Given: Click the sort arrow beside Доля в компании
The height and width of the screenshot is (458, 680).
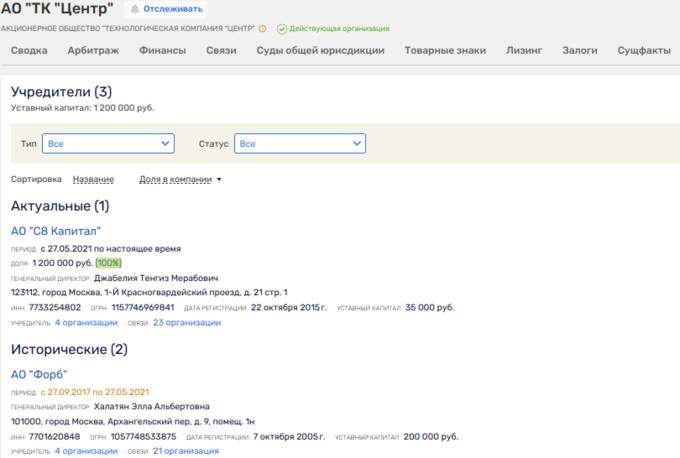Looking at the screenshot, I should [x=219, y=180].
